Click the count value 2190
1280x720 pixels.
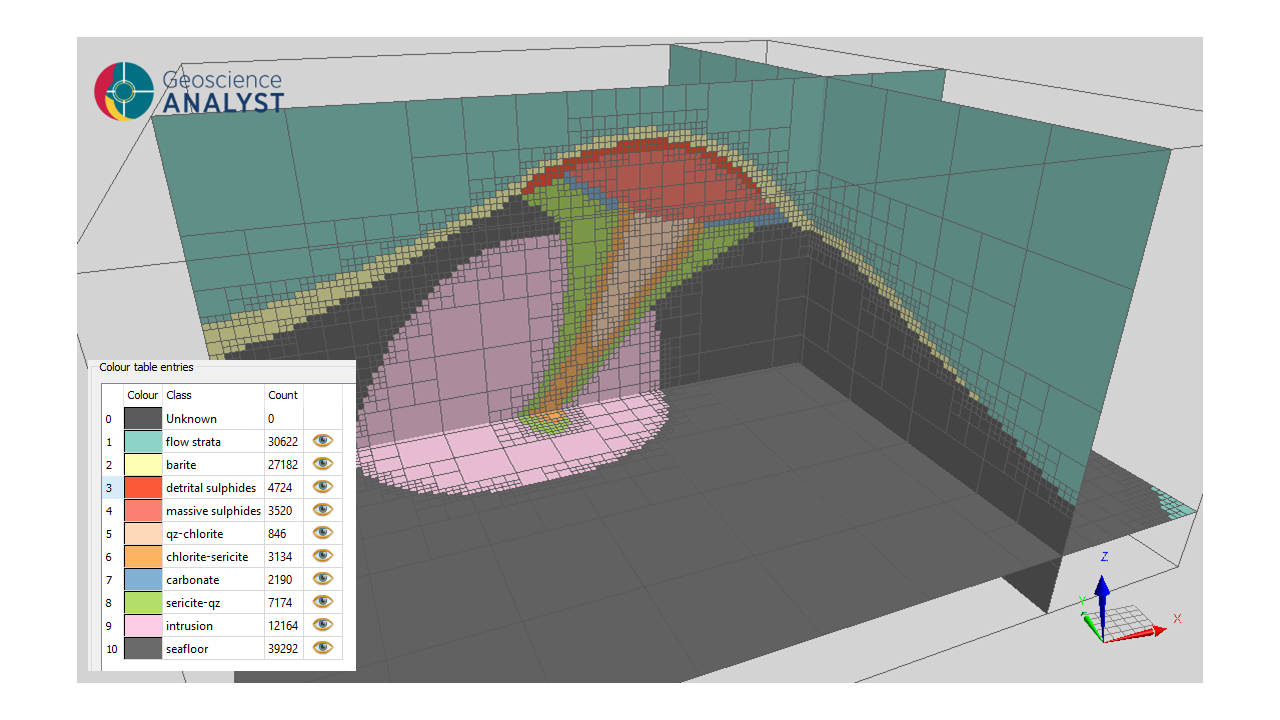pyautogui.click(x=281, y=580)
